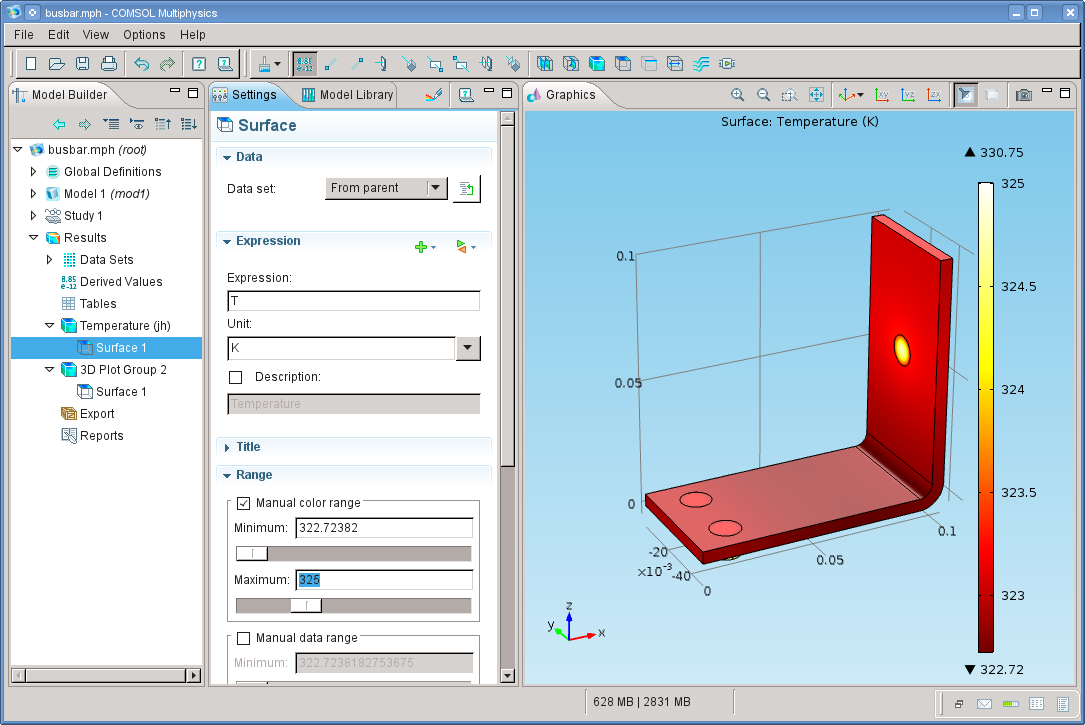Screen dimensions: 1085x725
Task: Tick the Description checkbox
Action: pyautogui.click(x=236, y=377)
